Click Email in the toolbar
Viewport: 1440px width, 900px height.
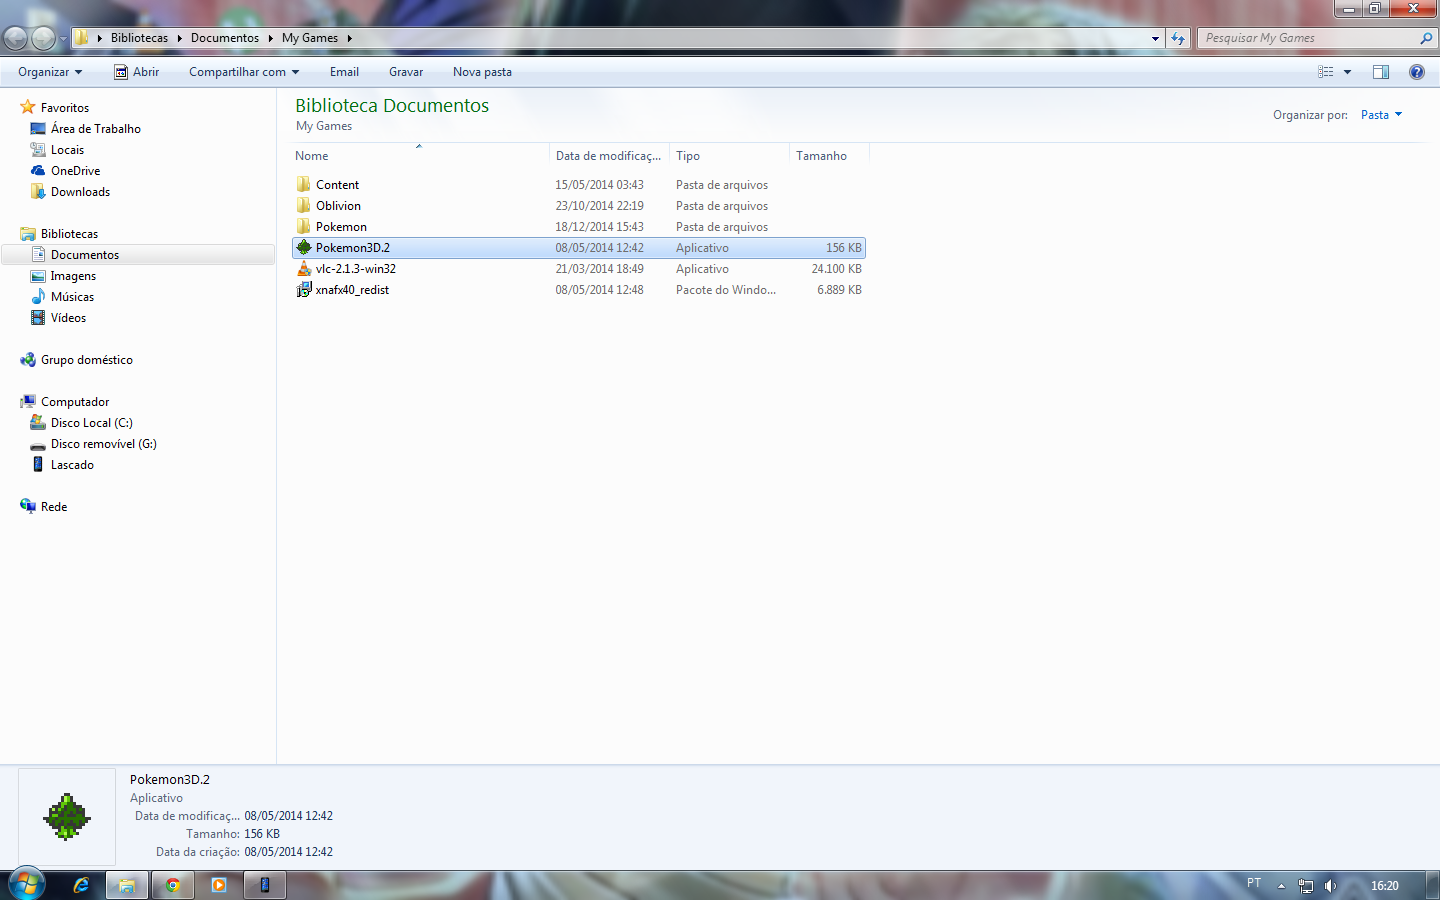[x=344, y=72]
